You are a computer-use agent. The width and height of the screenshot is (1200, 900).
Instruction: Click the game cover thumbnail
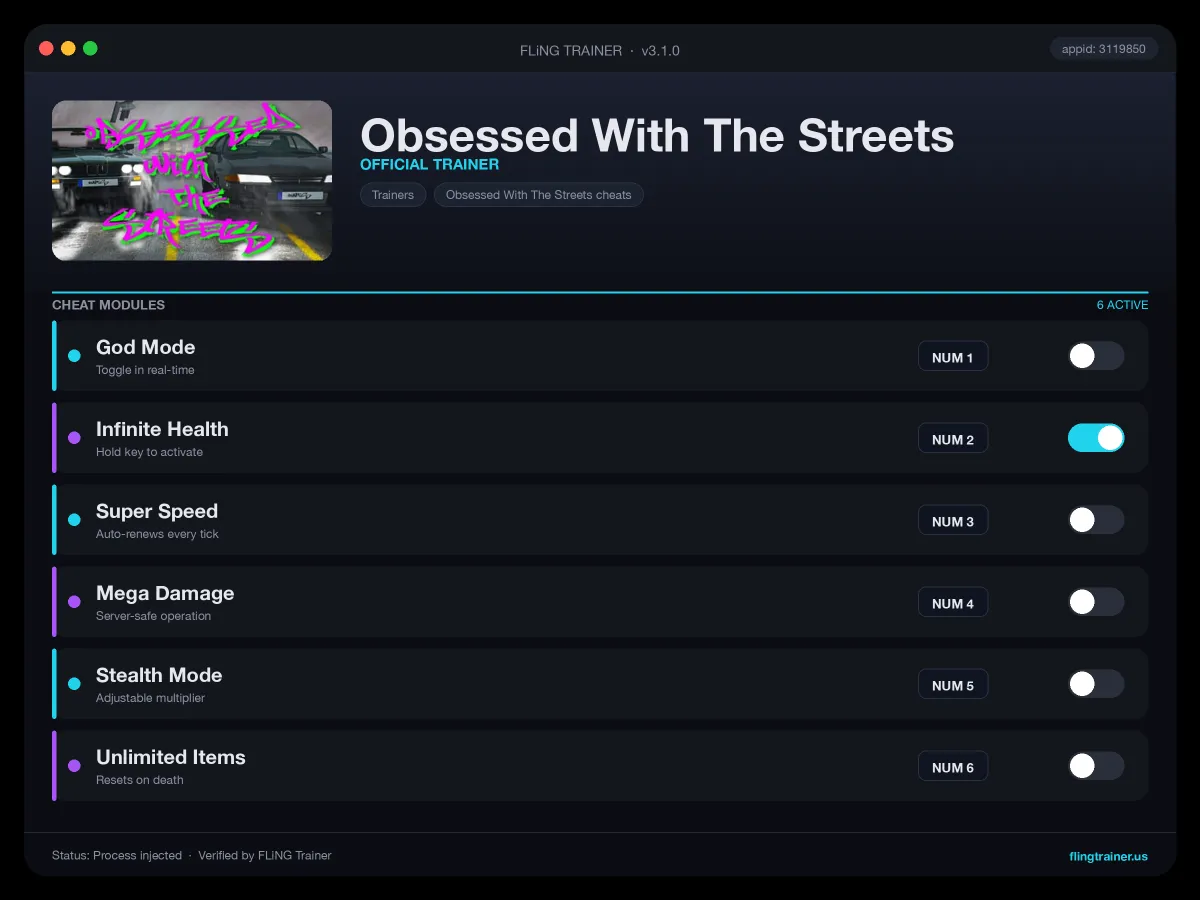pyautogui.click(x=192, y=180)
